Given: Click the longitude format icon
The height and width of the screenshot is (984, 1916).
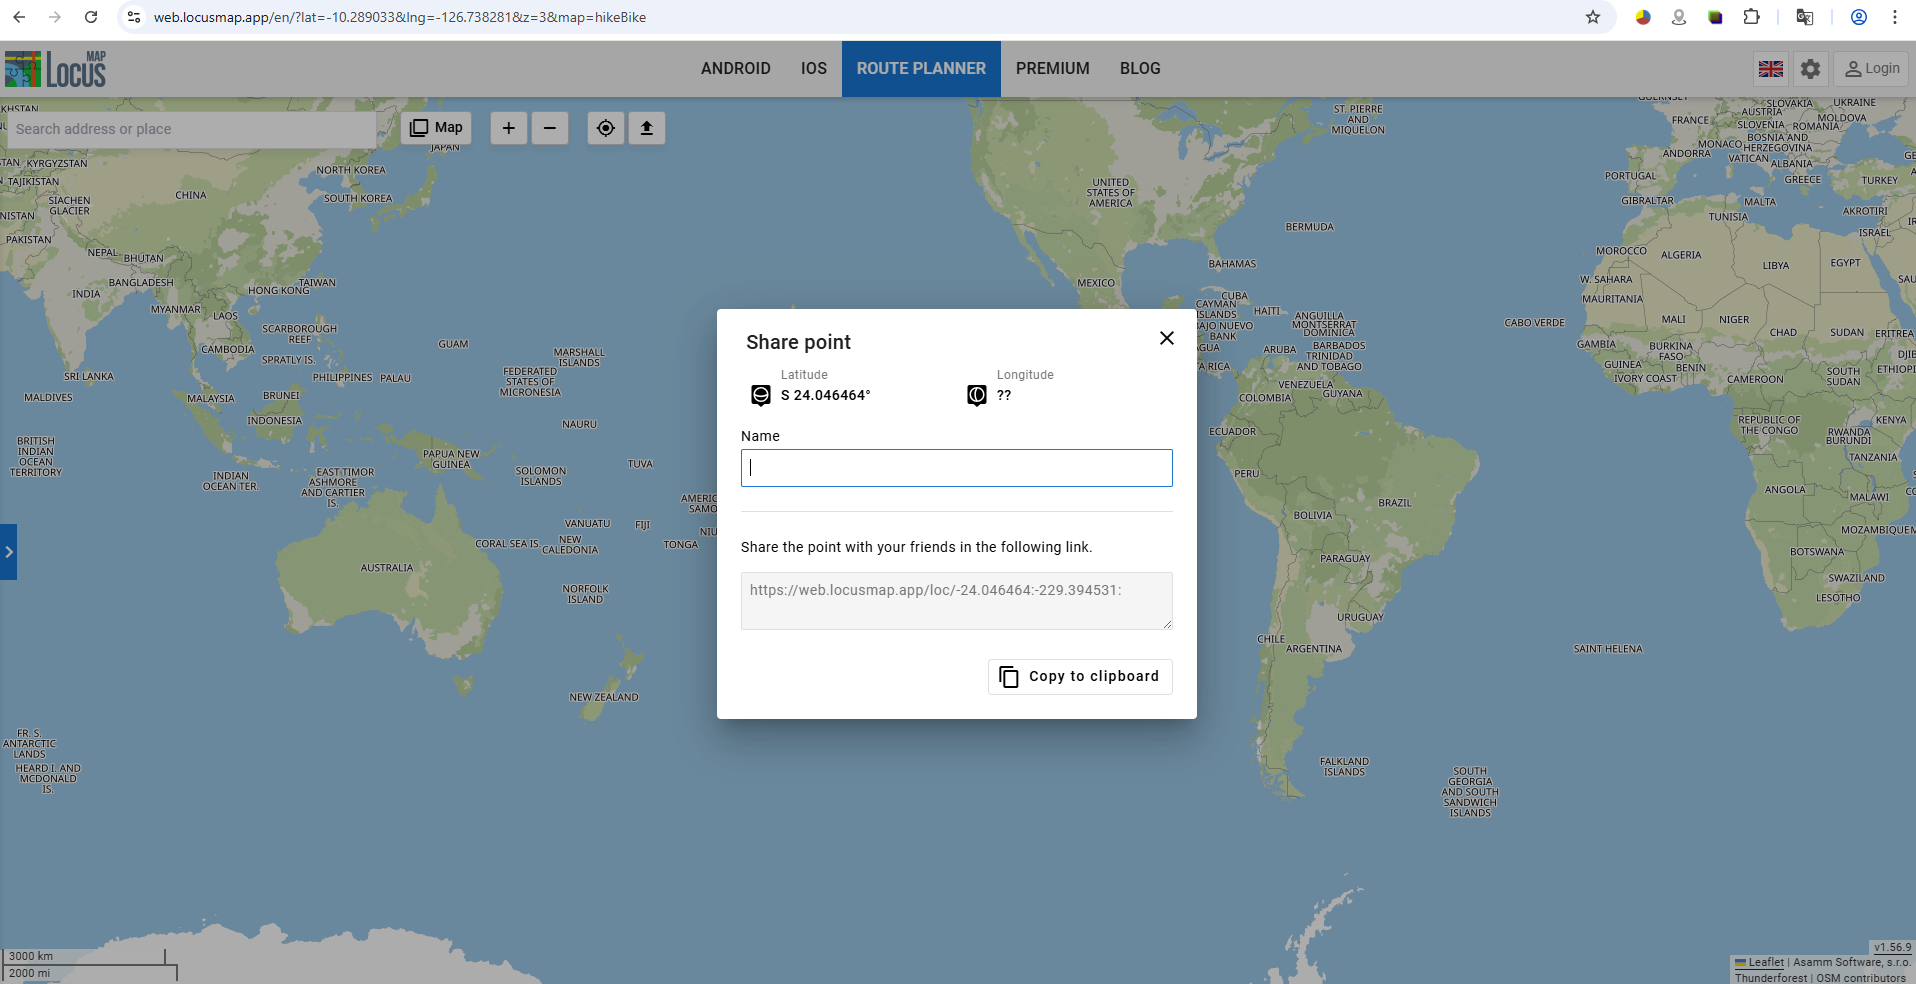Looking at the screenshot, I should (x=977, y=395).
